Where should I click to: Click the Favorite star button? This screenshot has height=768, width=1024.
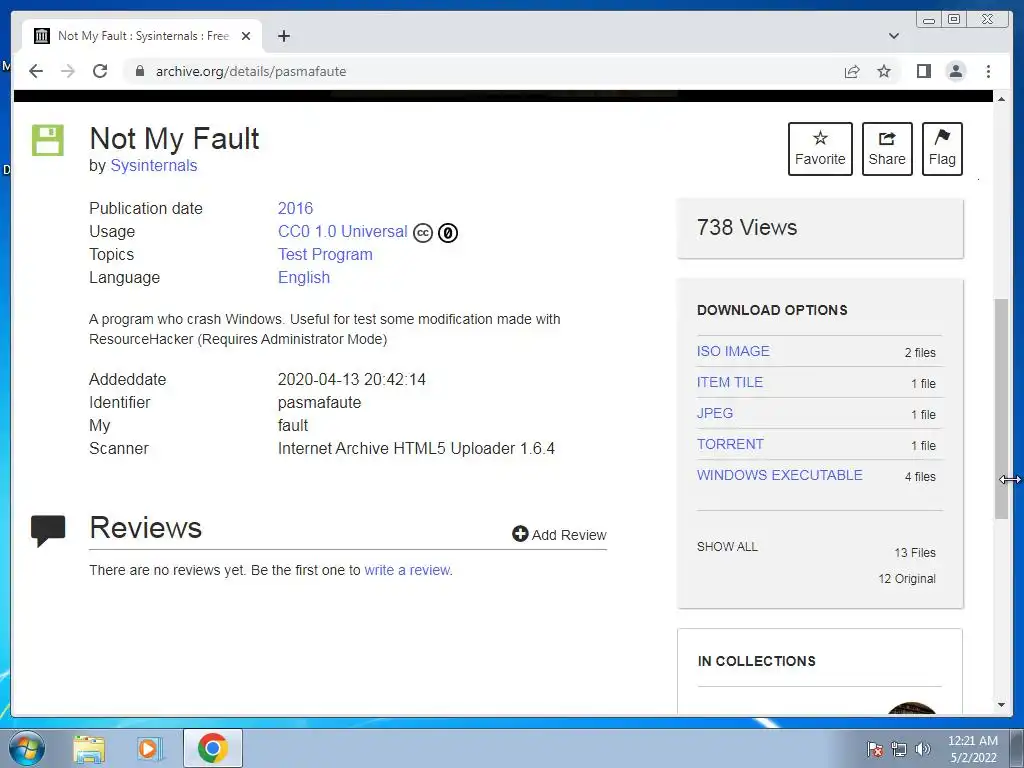(820, 149)
